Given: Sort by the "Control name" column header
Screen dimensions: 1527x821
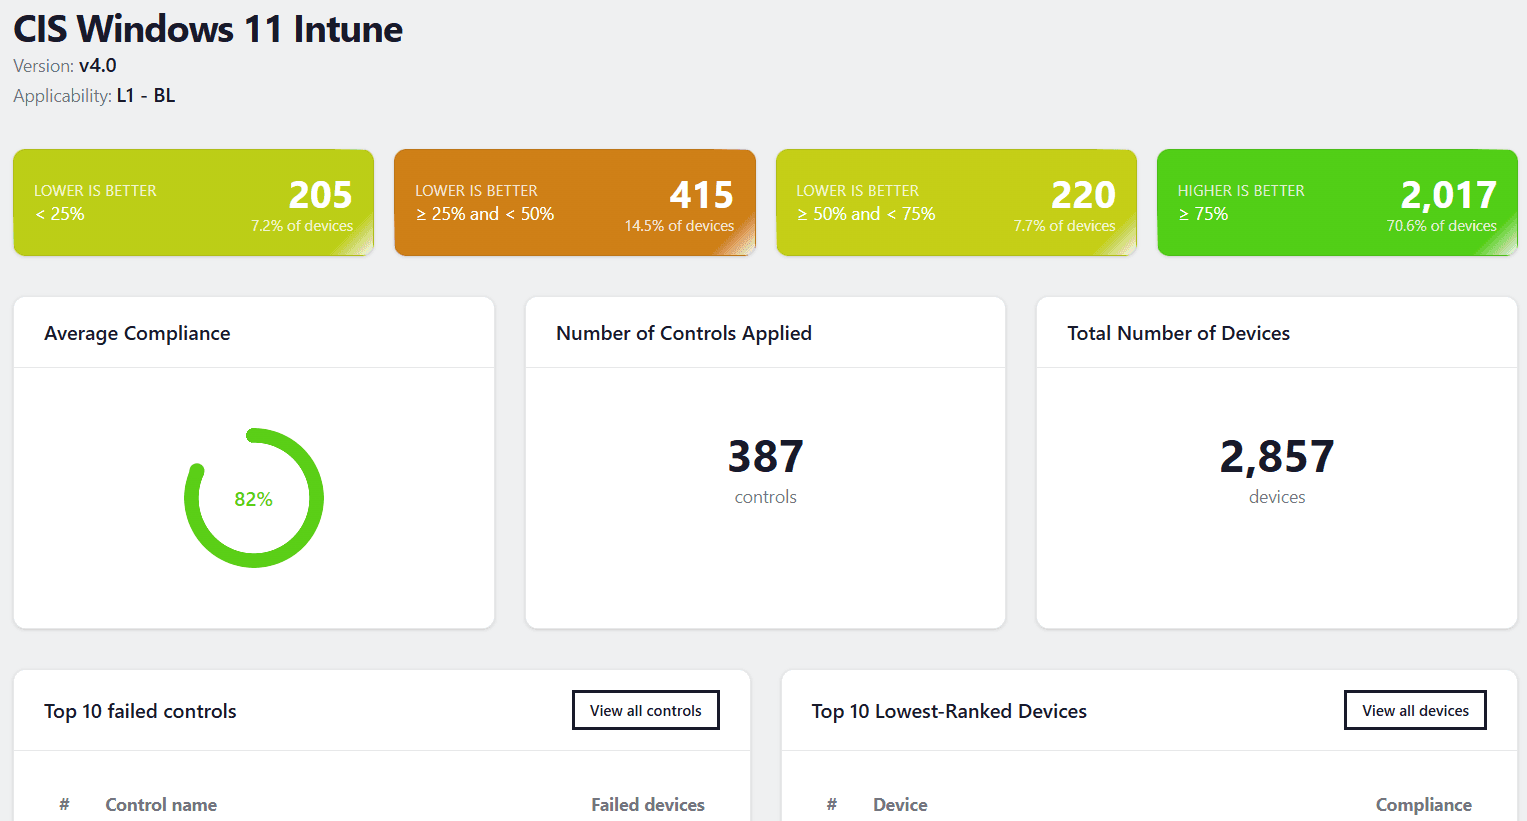Looking at the screenshot, I should (161, 804).
